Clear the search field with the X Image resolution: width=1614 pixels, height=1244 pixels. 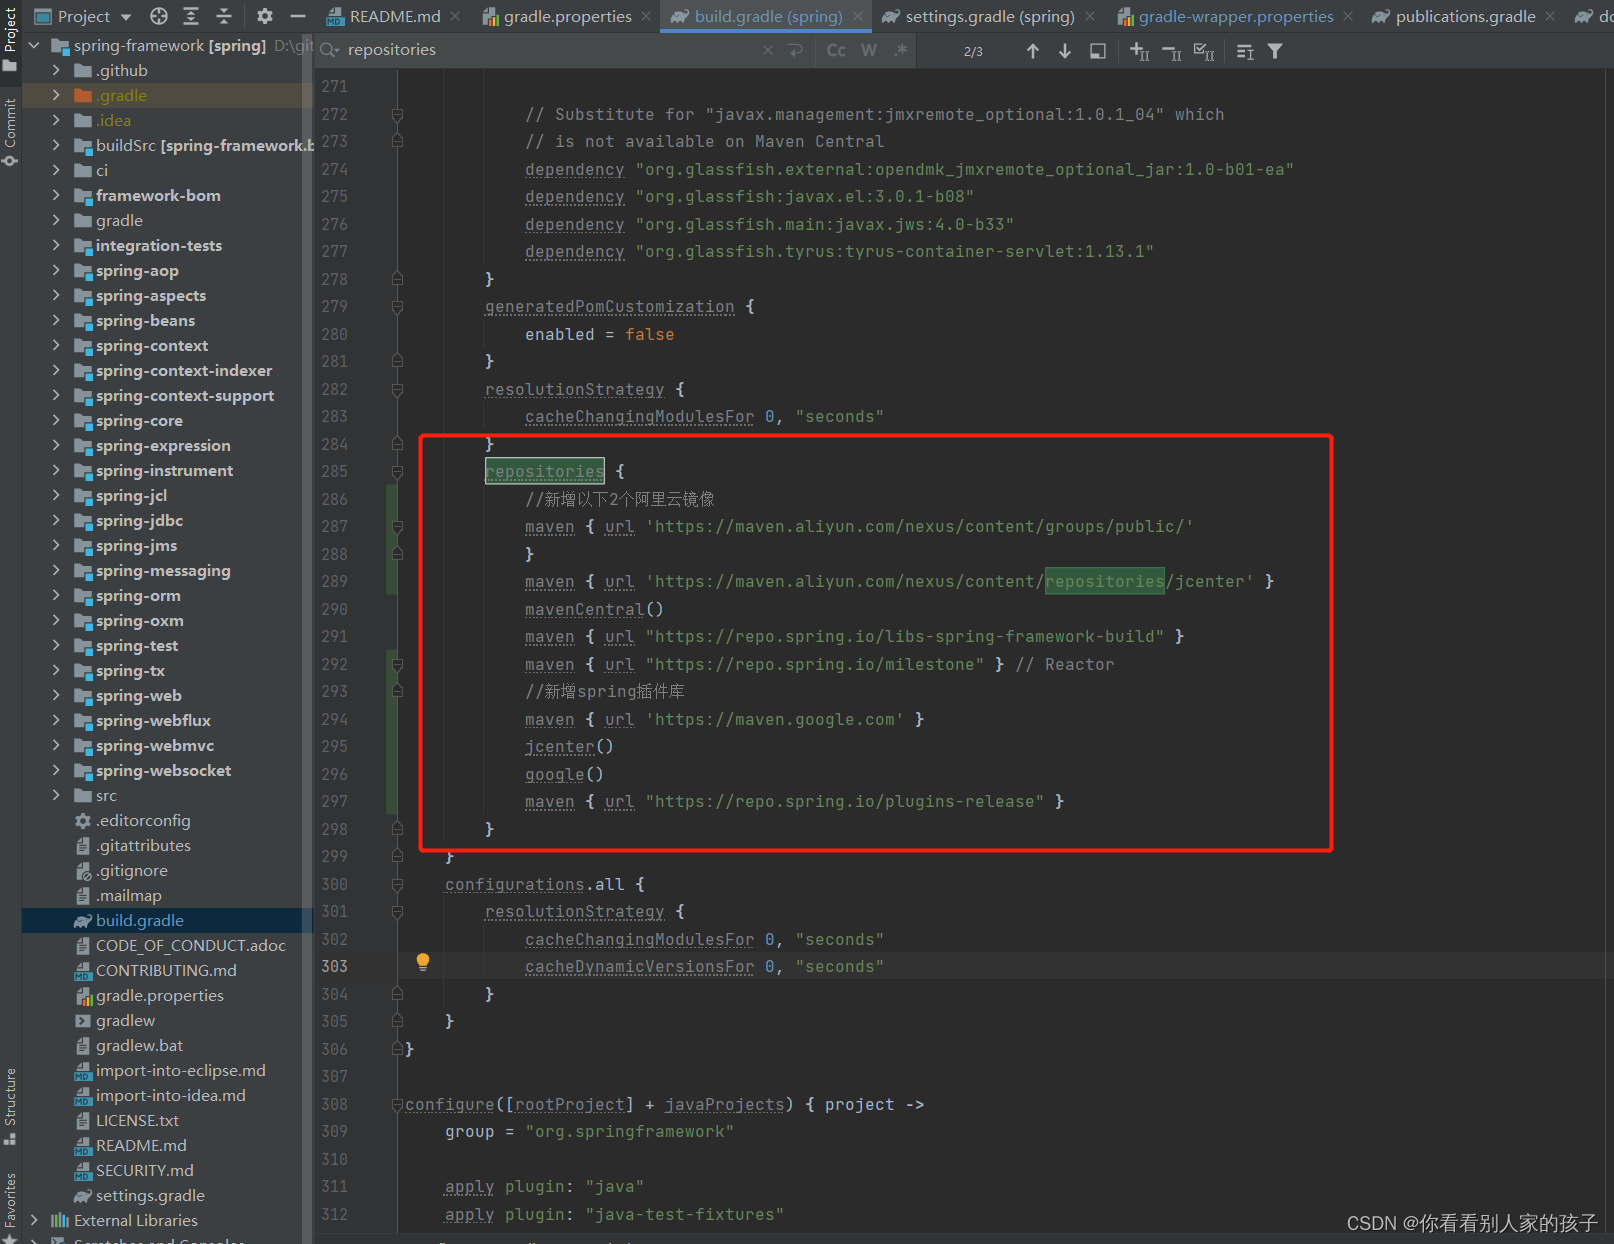[x=767, y=50]
